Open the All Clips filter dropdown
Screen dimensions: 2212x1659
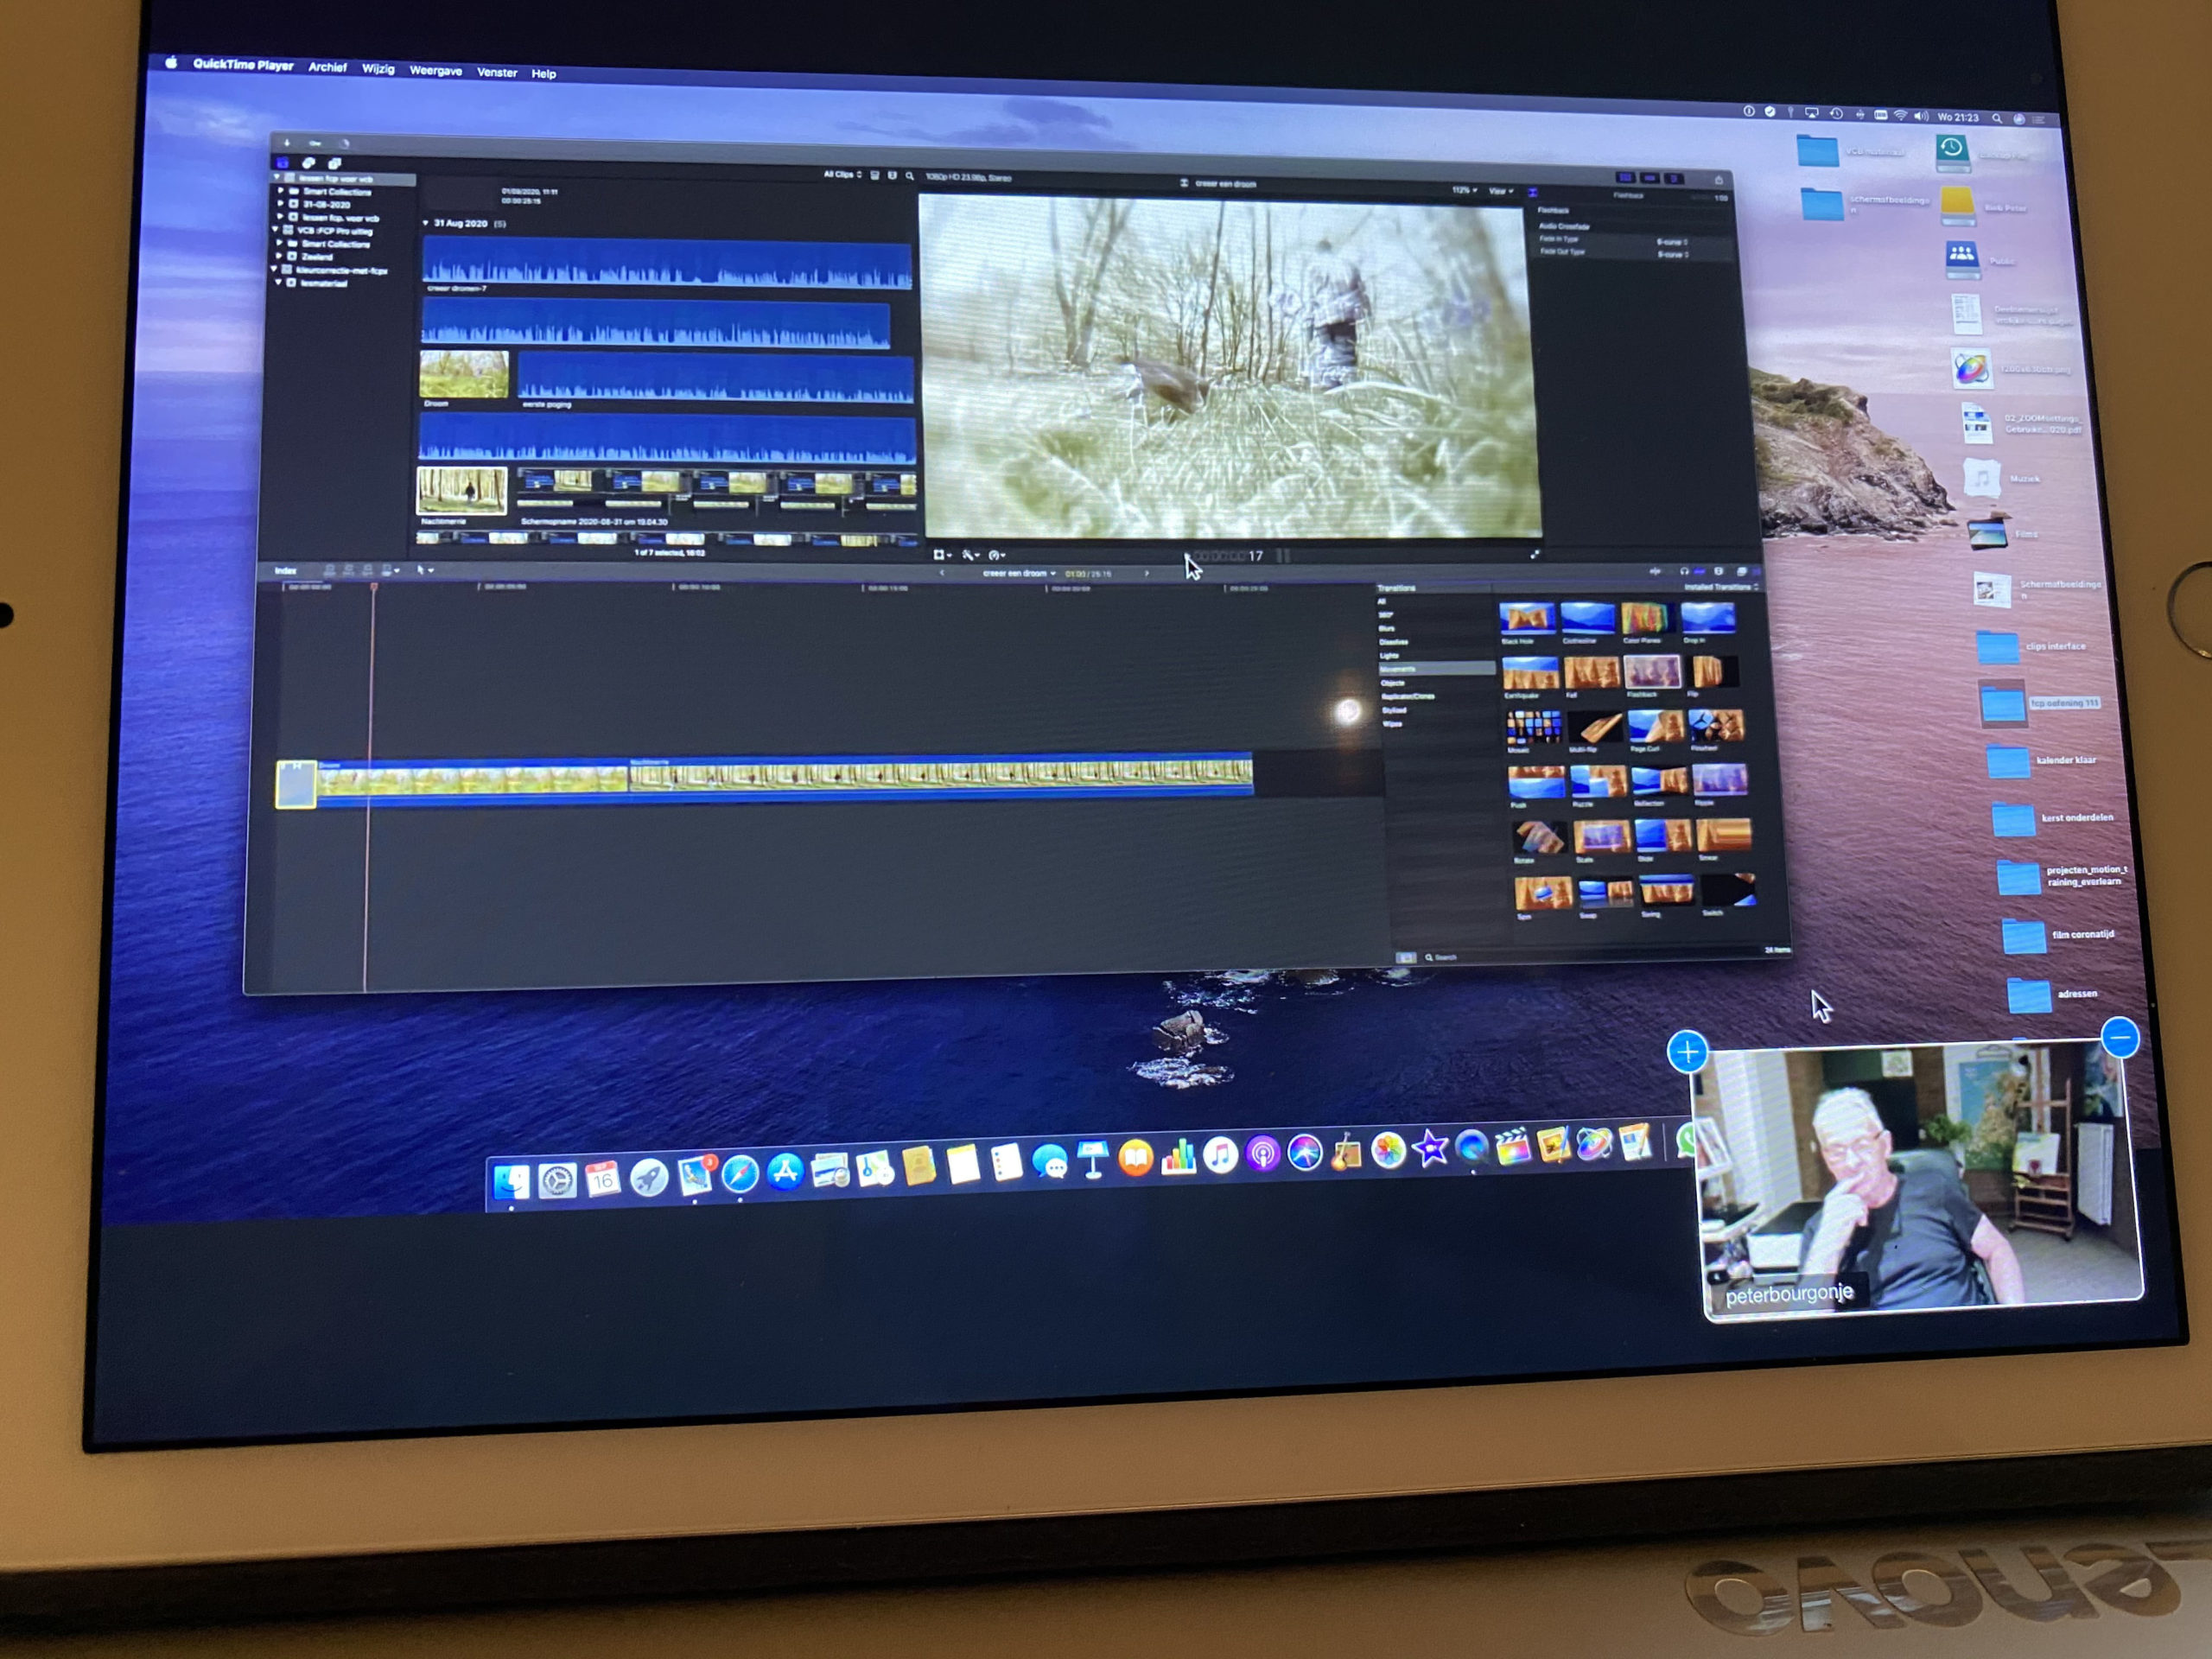(842, 174)
